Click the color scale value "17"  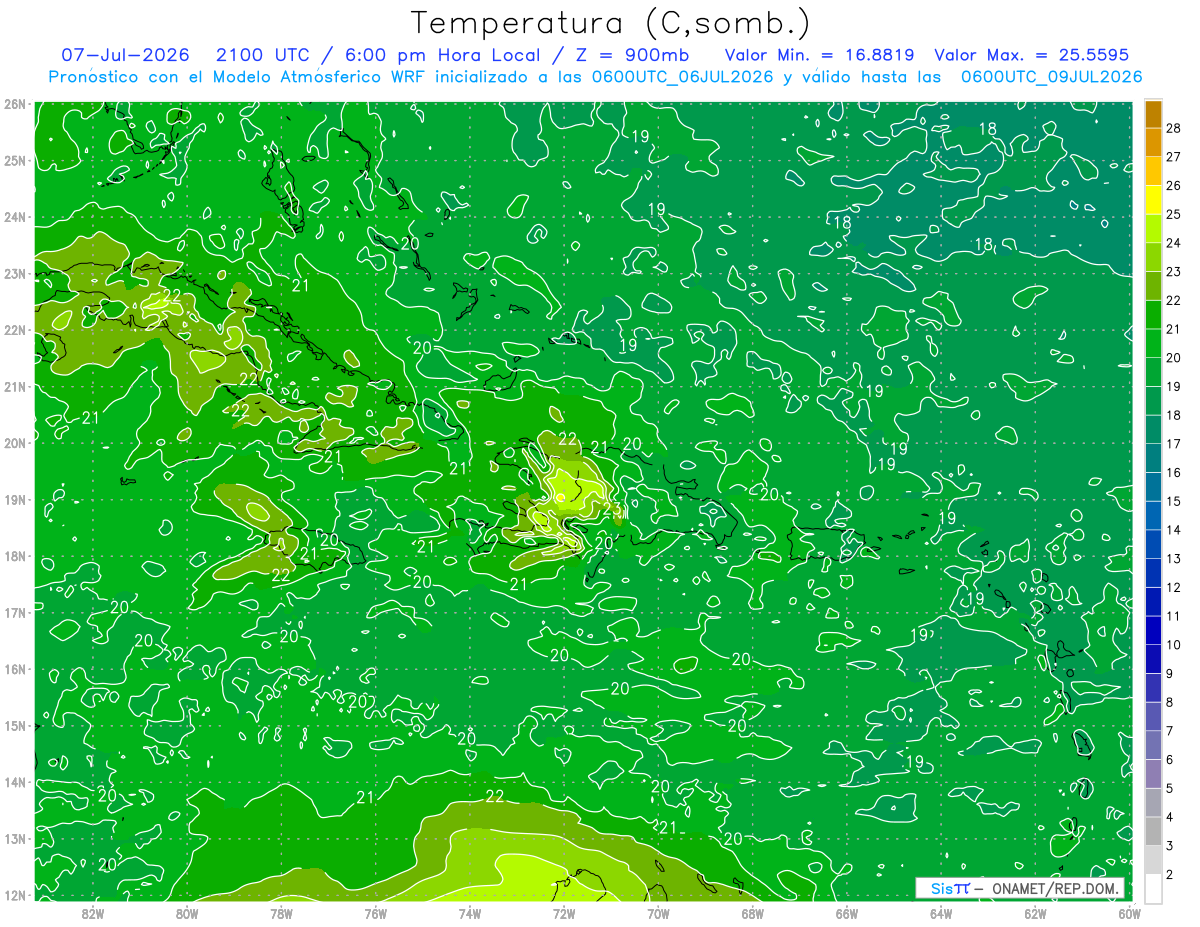[1174, 444]
